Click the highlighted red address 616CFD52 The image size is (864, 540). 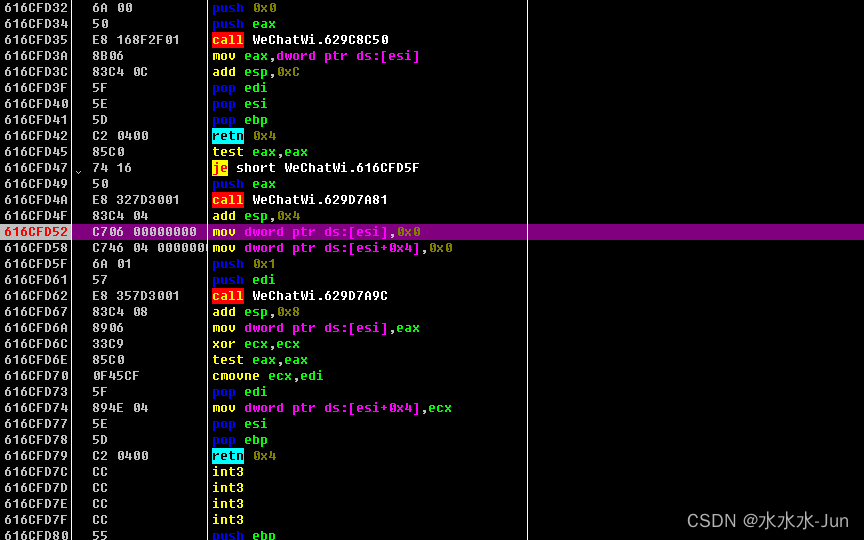[x=36, y=231]
